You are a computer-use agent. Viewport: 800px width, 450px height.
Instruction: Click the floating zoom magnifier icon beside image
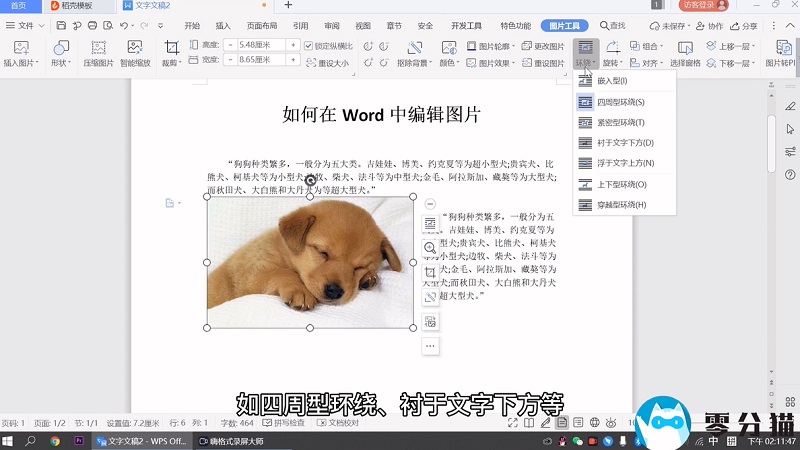click(x=430, y=247)
